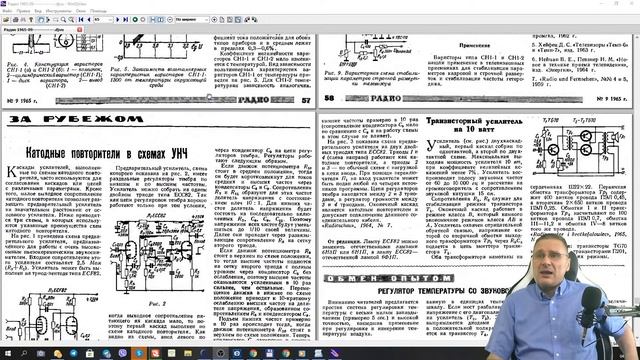640x360 pixels.
Task: Go to the first page
Action: click(x=81, y=20)
